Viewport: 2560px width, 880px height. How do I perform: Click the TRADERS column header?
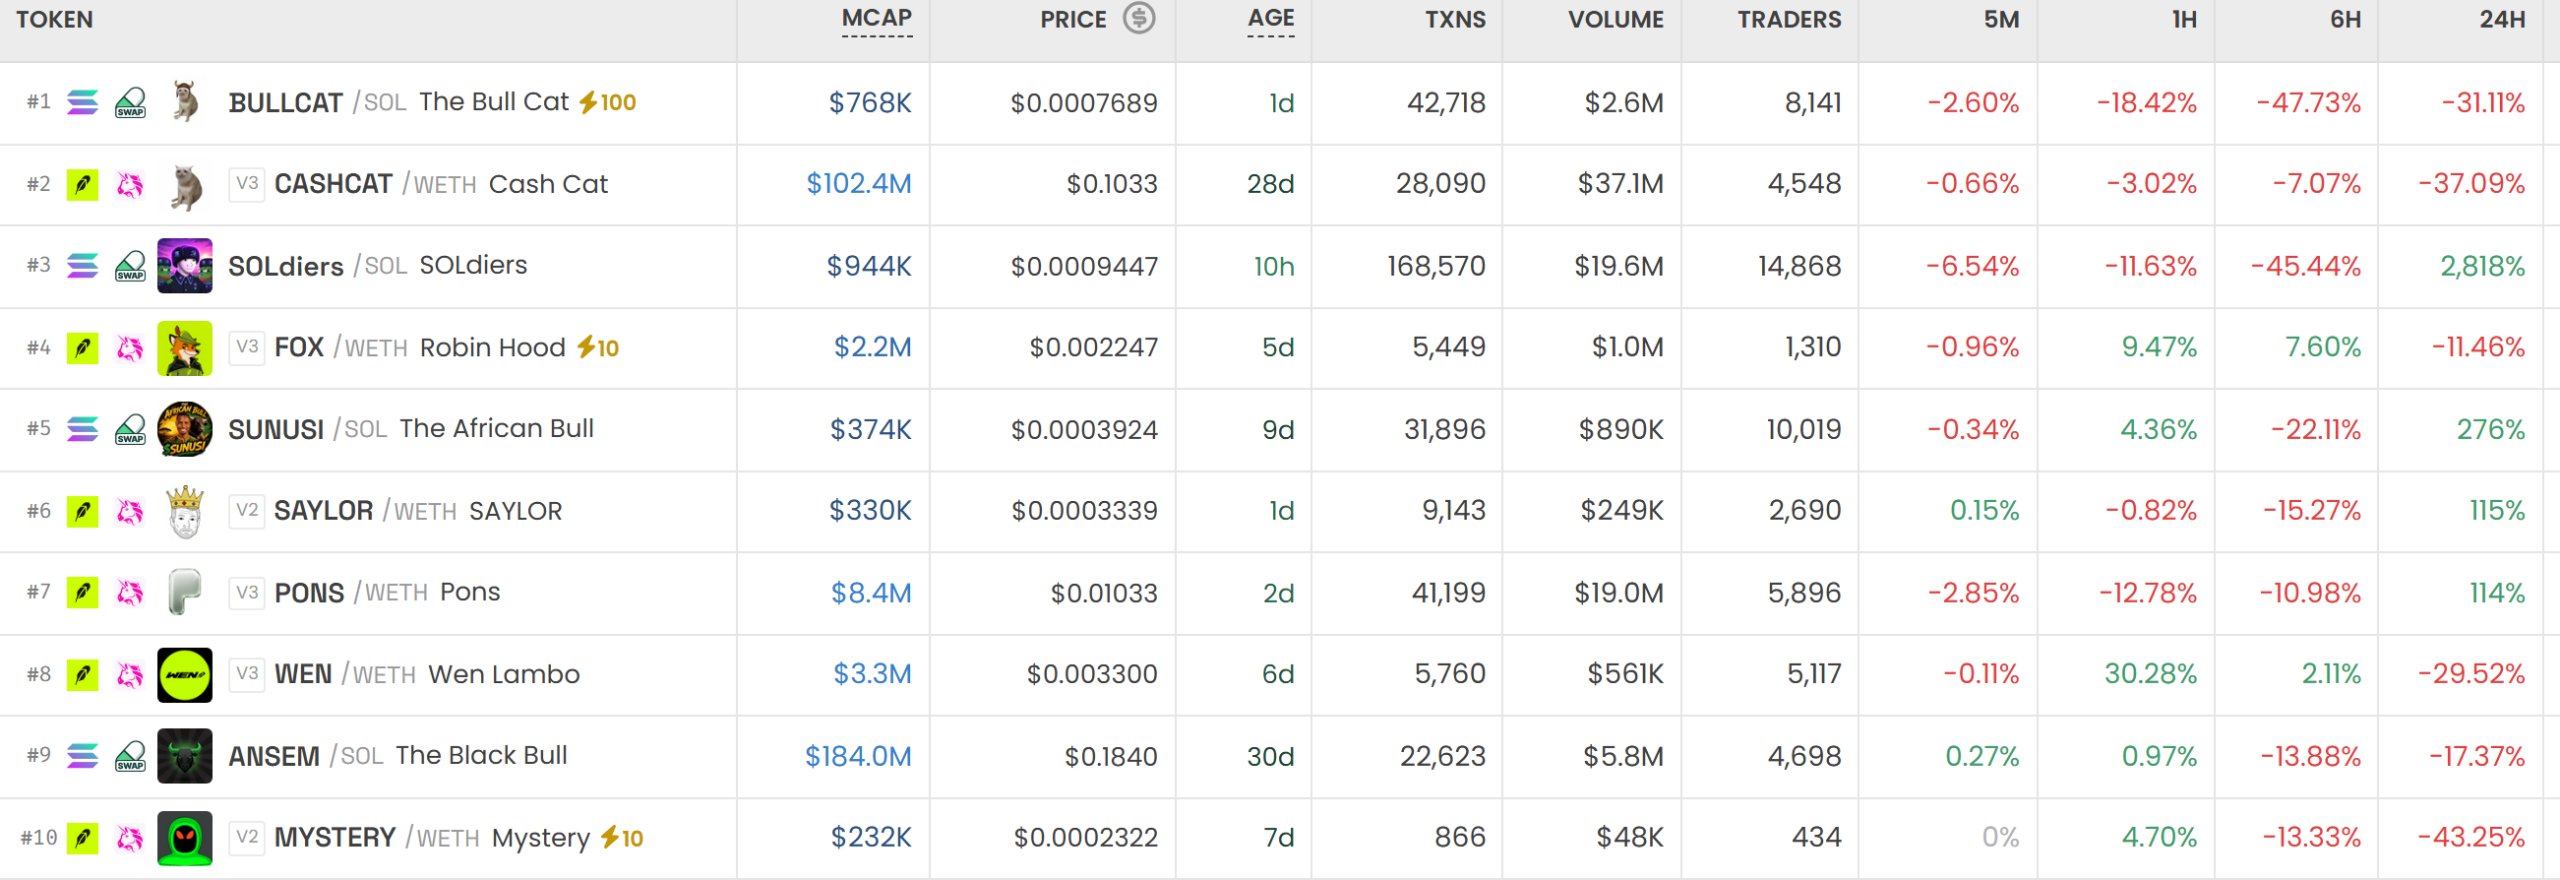(1789, 20)
